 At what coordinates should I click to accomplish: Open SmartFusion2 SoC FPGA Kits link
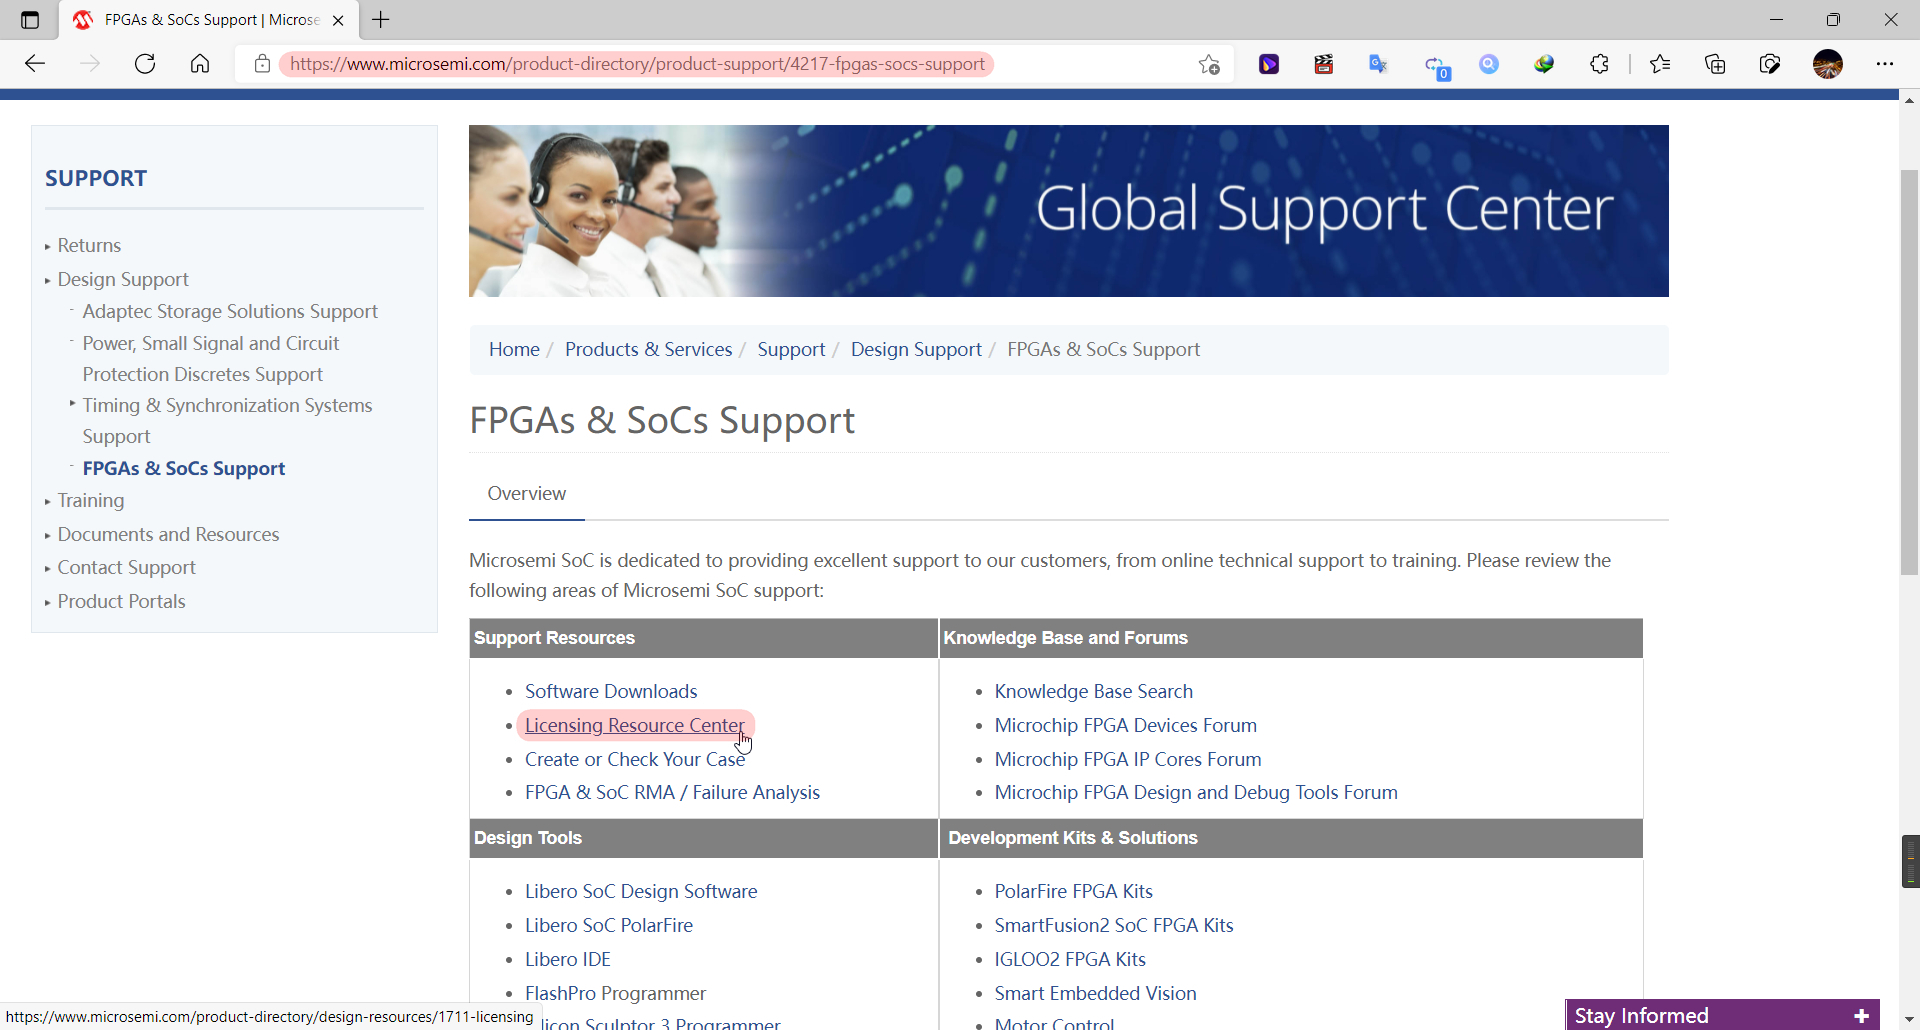[1113, 925]
